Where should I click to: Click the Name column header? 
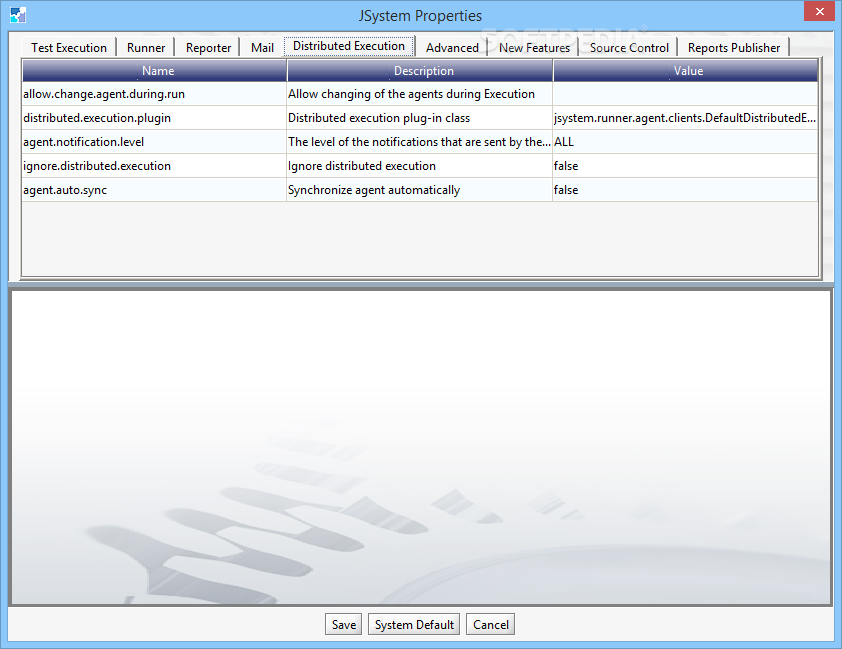[x=155, y=71]
